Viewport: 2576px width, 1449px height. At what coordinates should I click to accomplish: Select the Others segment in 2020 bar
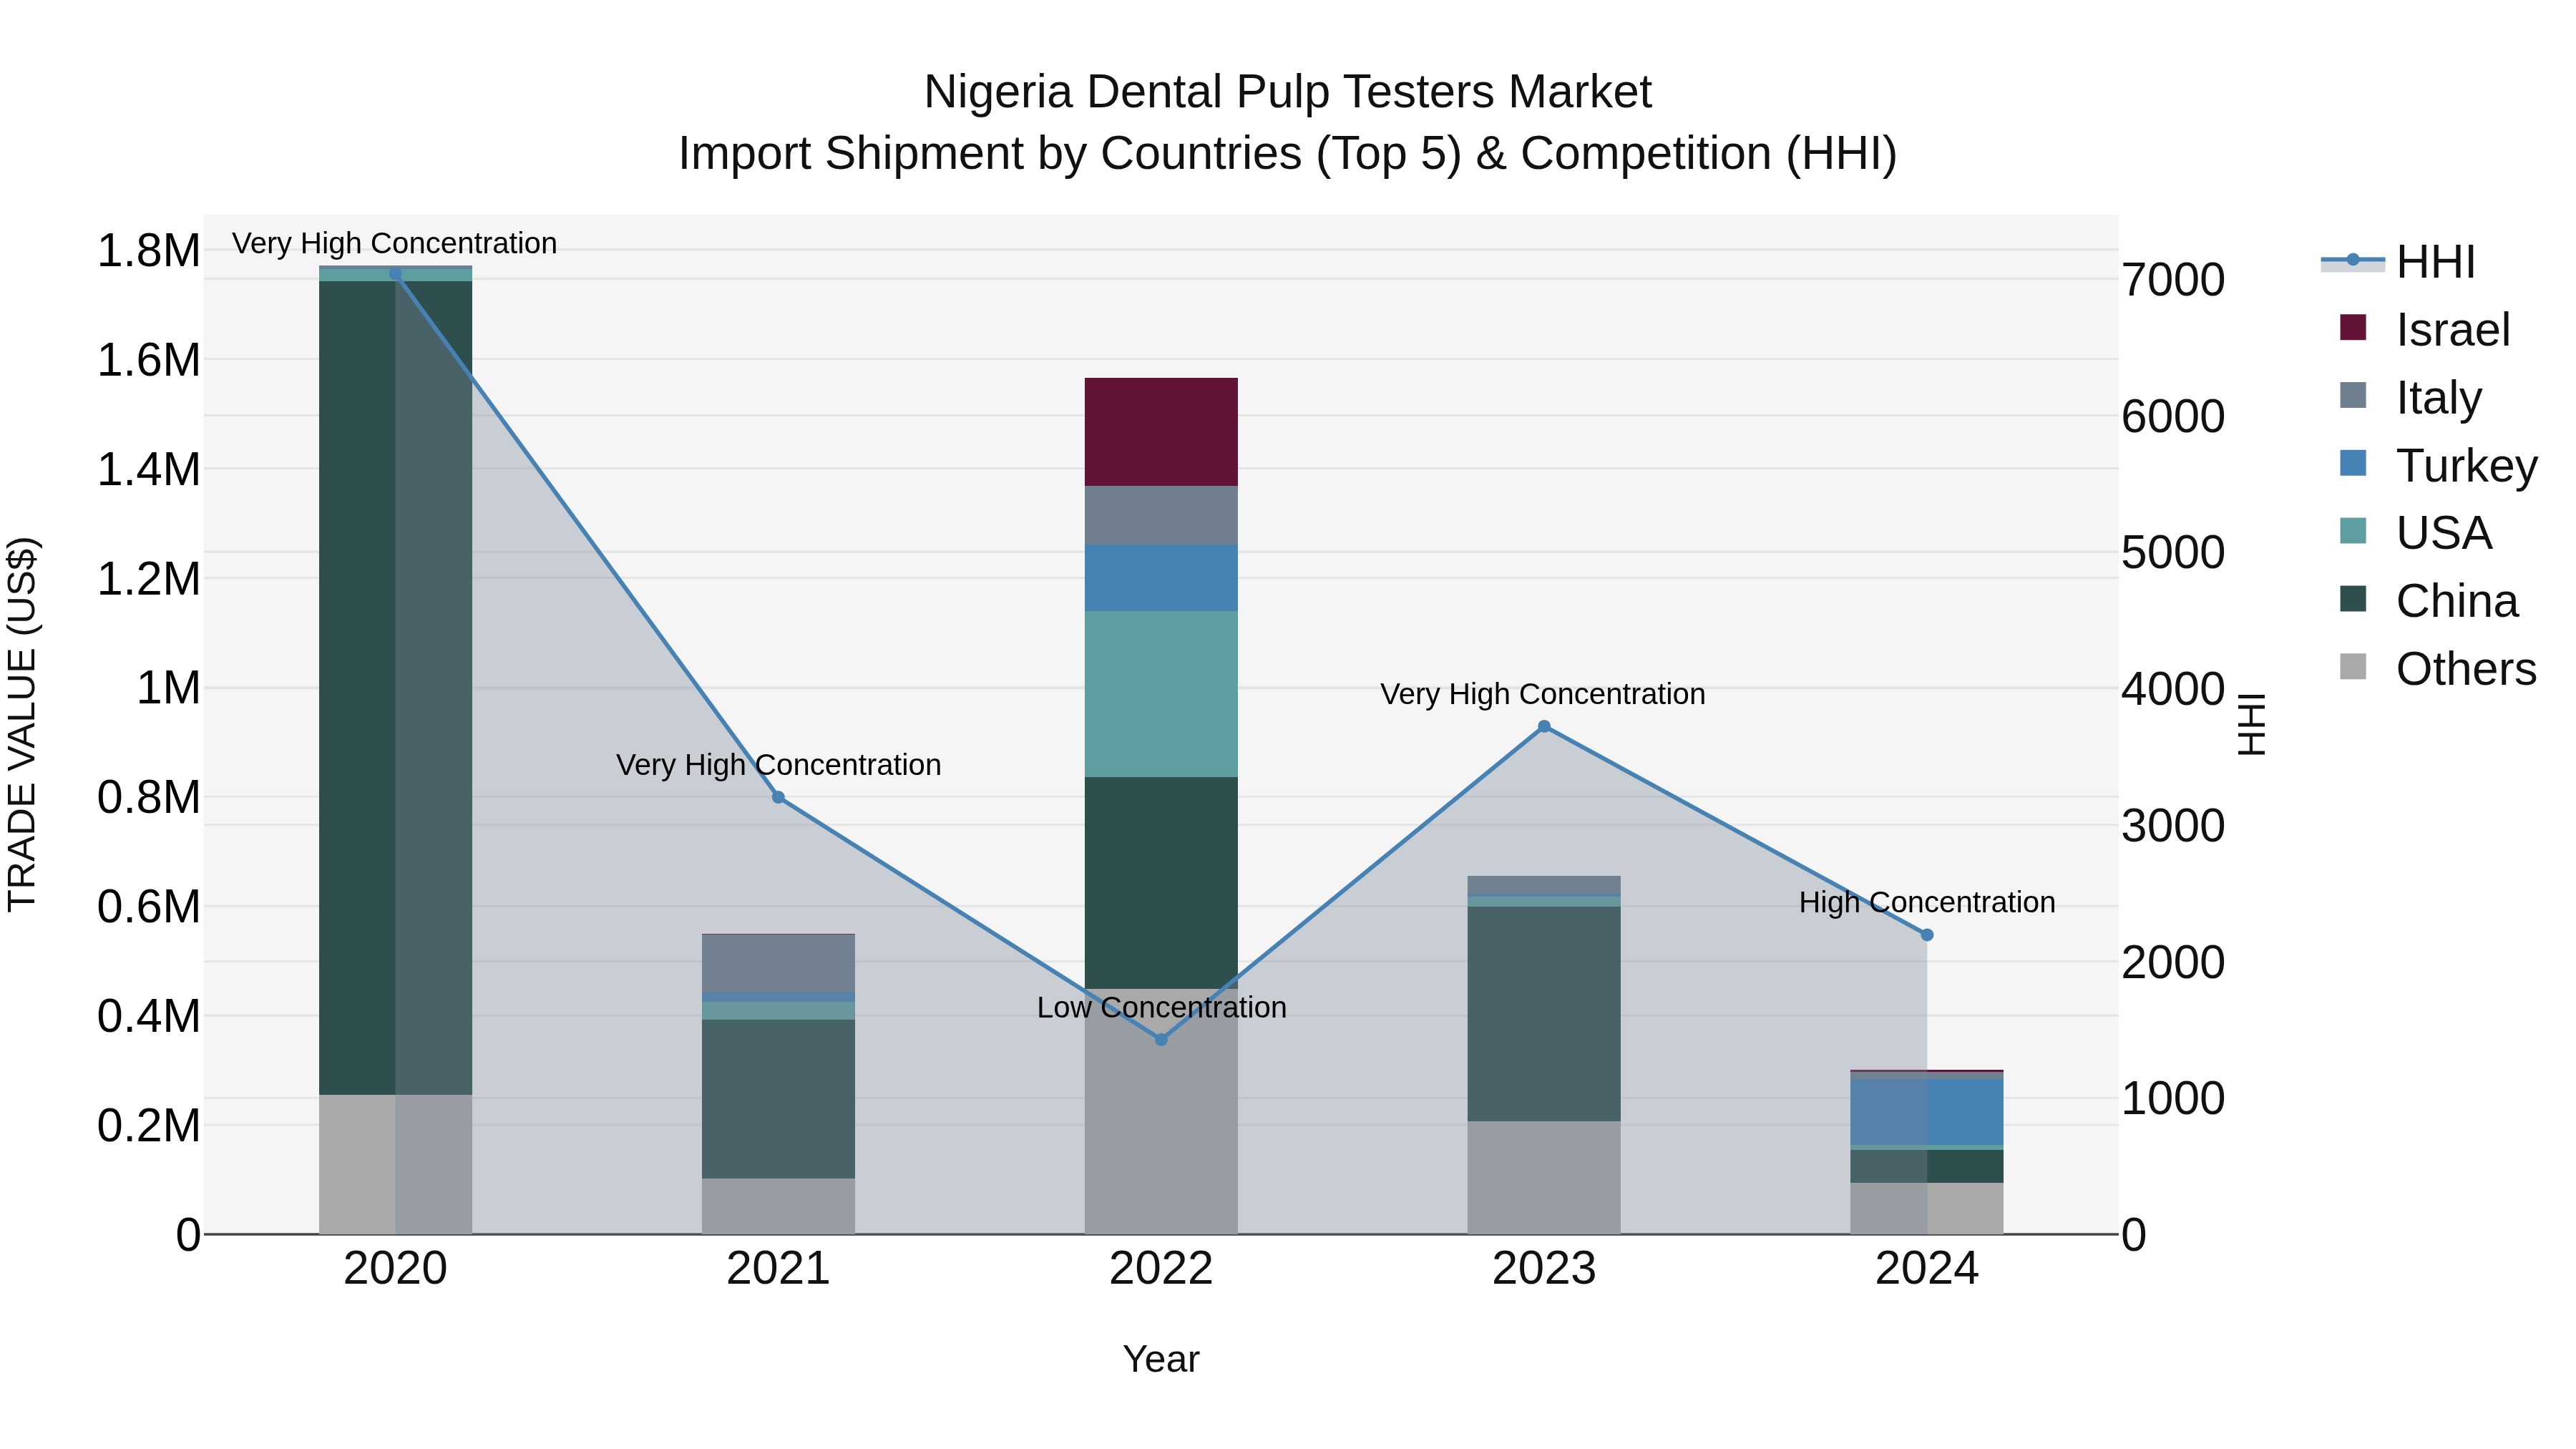click(x=395, y=1164)
